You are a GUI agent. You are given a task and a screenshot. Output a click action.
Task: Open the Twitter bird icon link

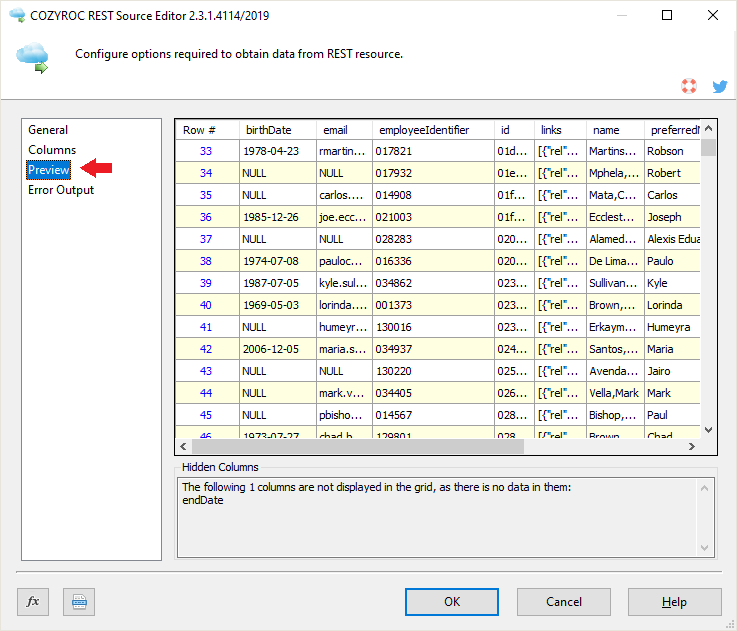(719, 87)
